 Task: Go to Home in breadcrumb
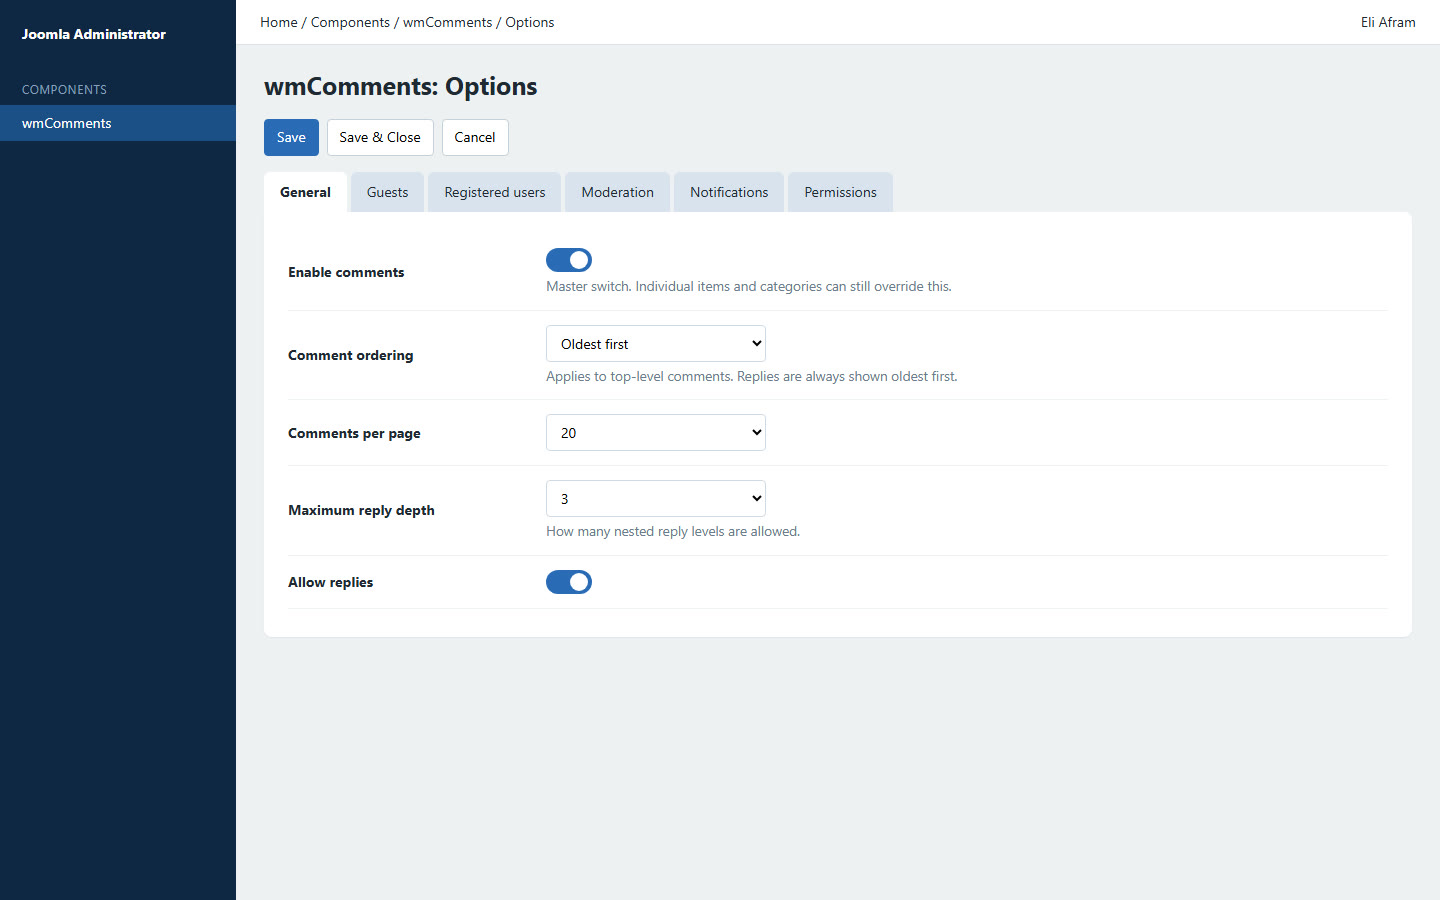click(279, 22)
